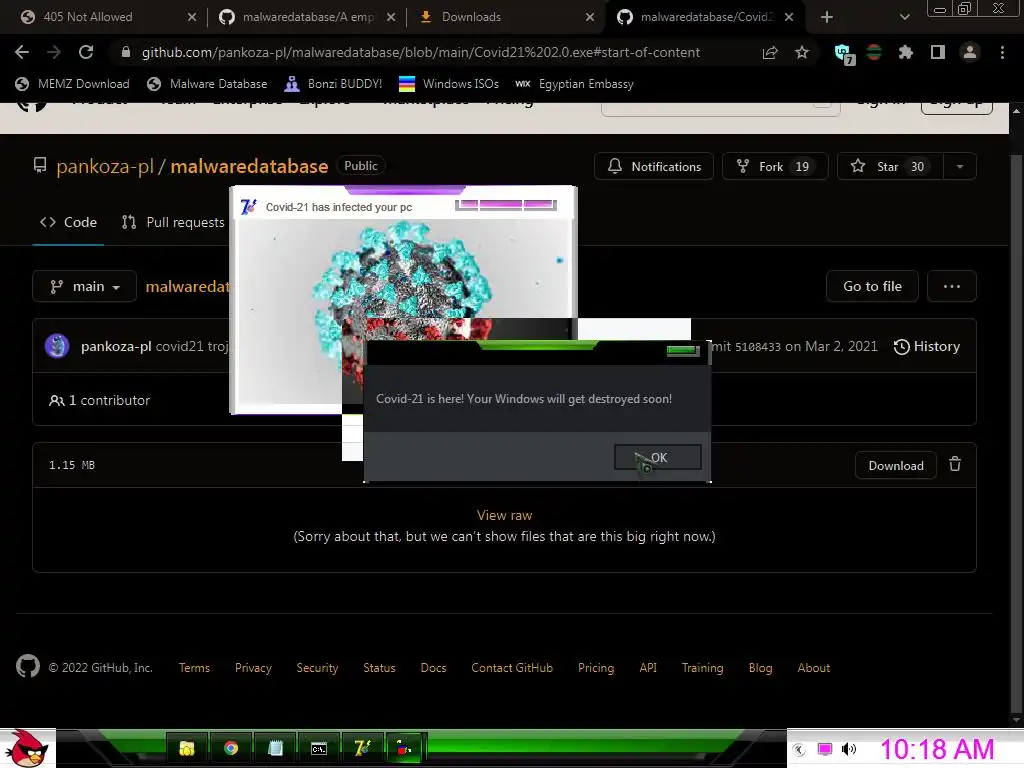Screen dimensions: 1024x768
Task: Open the Training footer link
Action: coord(702,667)
